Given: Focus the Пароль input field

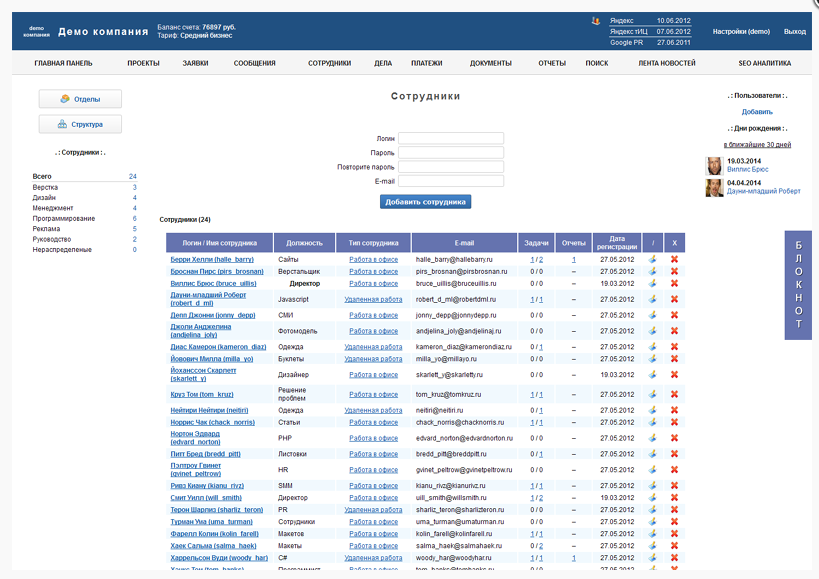Looking at the screenshot, I should click(x=451, y=152).
